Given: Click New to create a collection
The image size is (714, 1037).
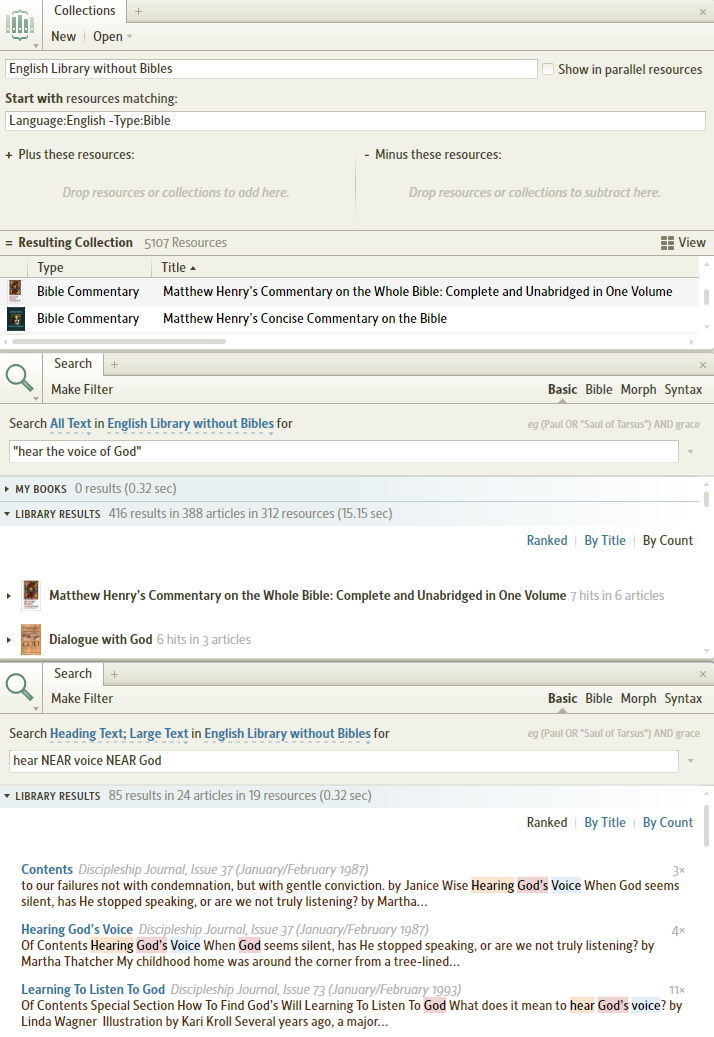Looking at the screenshot, I should pyautogui.click(x=63, y=36).
